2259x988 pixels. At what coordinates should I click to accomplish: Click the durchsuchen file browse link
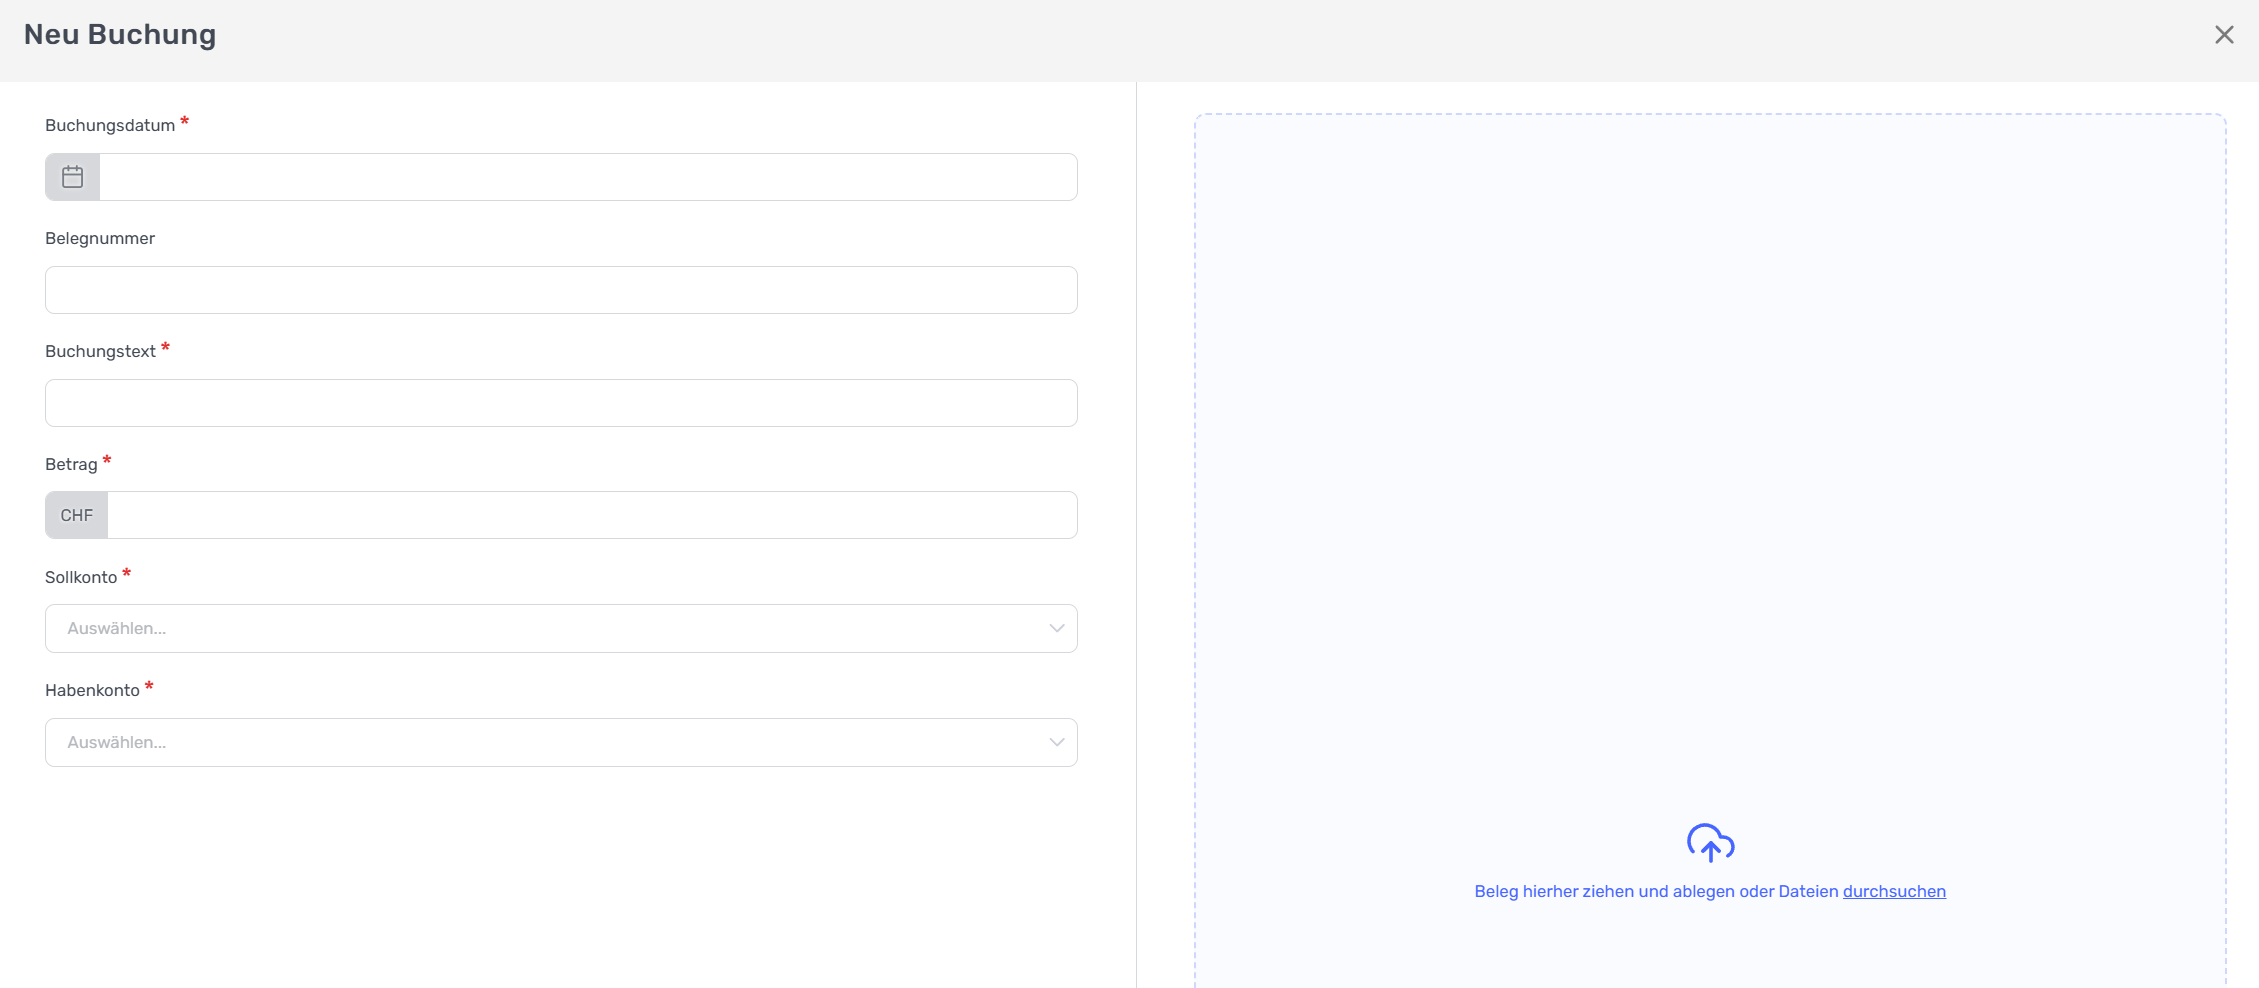(x=1893, y=891)
